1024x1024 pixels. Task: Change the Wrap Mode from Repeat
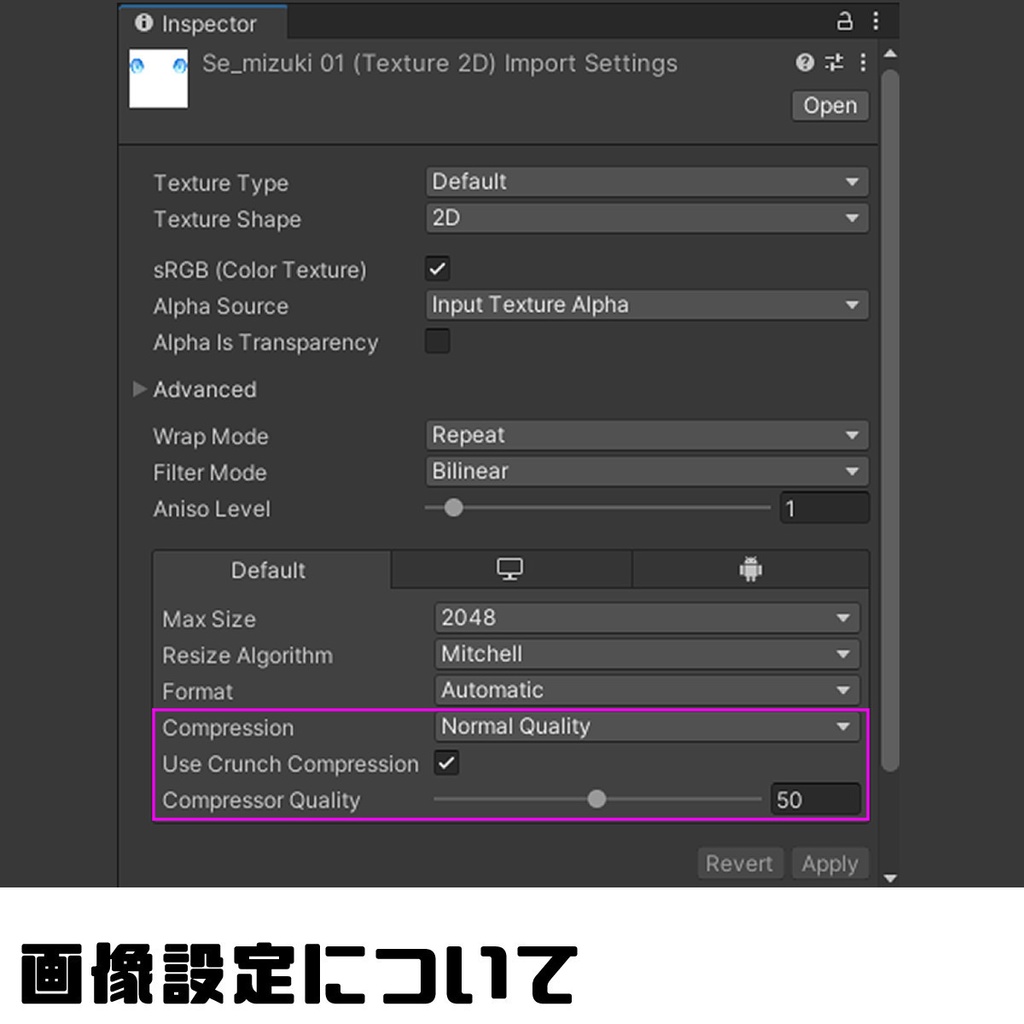(x=646, y=434)
